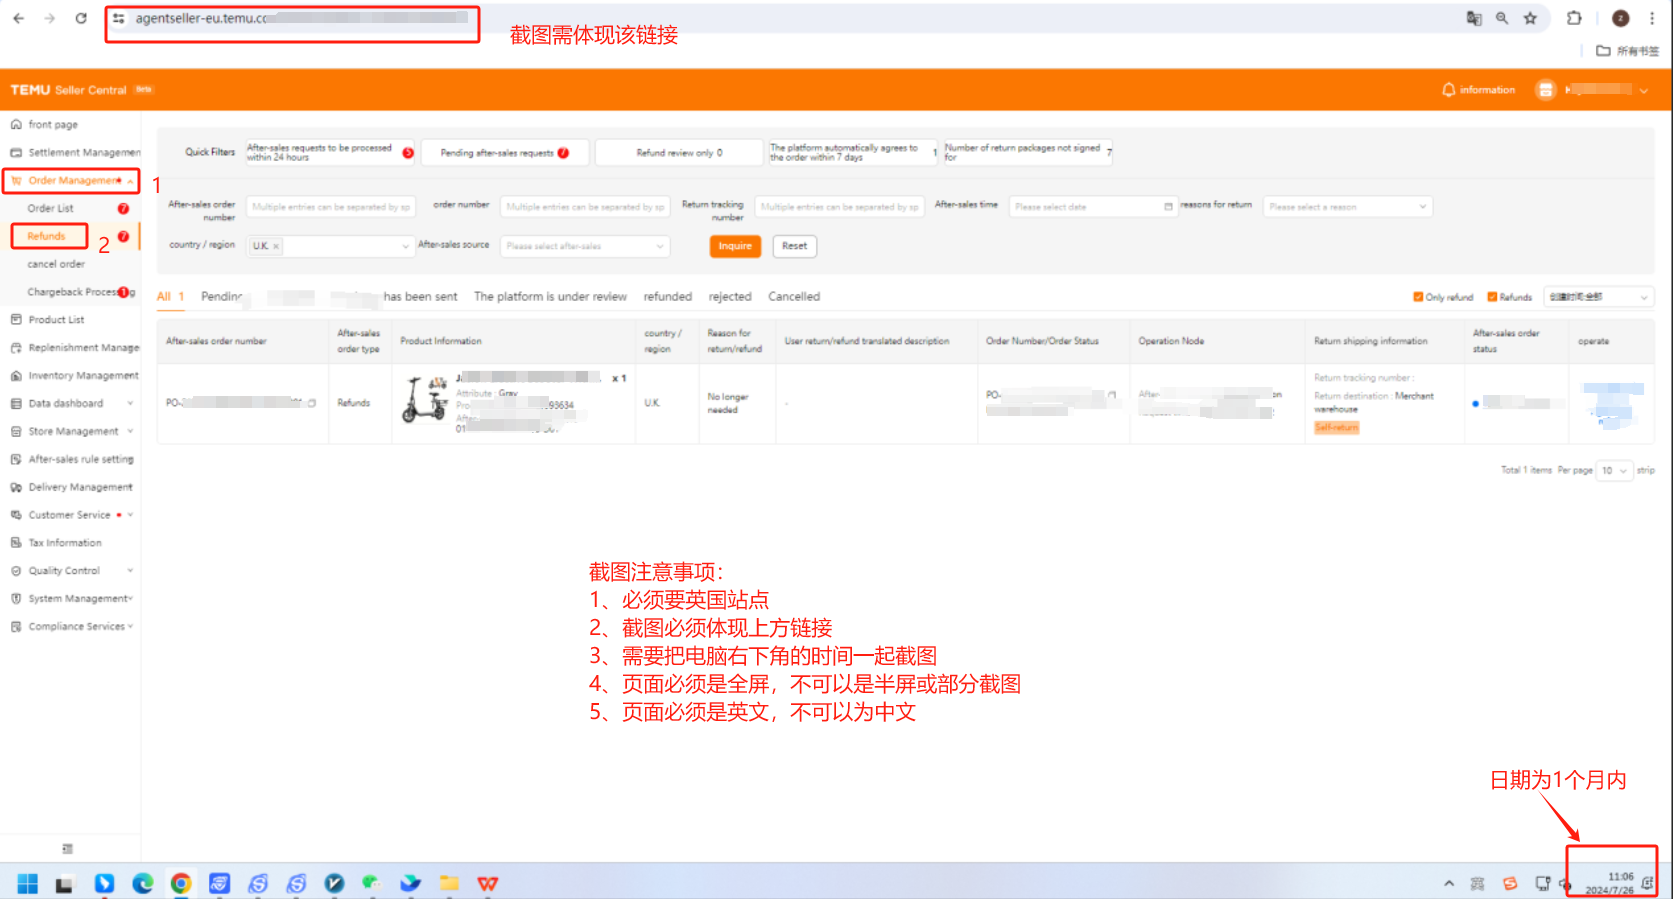Filter by Refund review only

coord(679,153)
